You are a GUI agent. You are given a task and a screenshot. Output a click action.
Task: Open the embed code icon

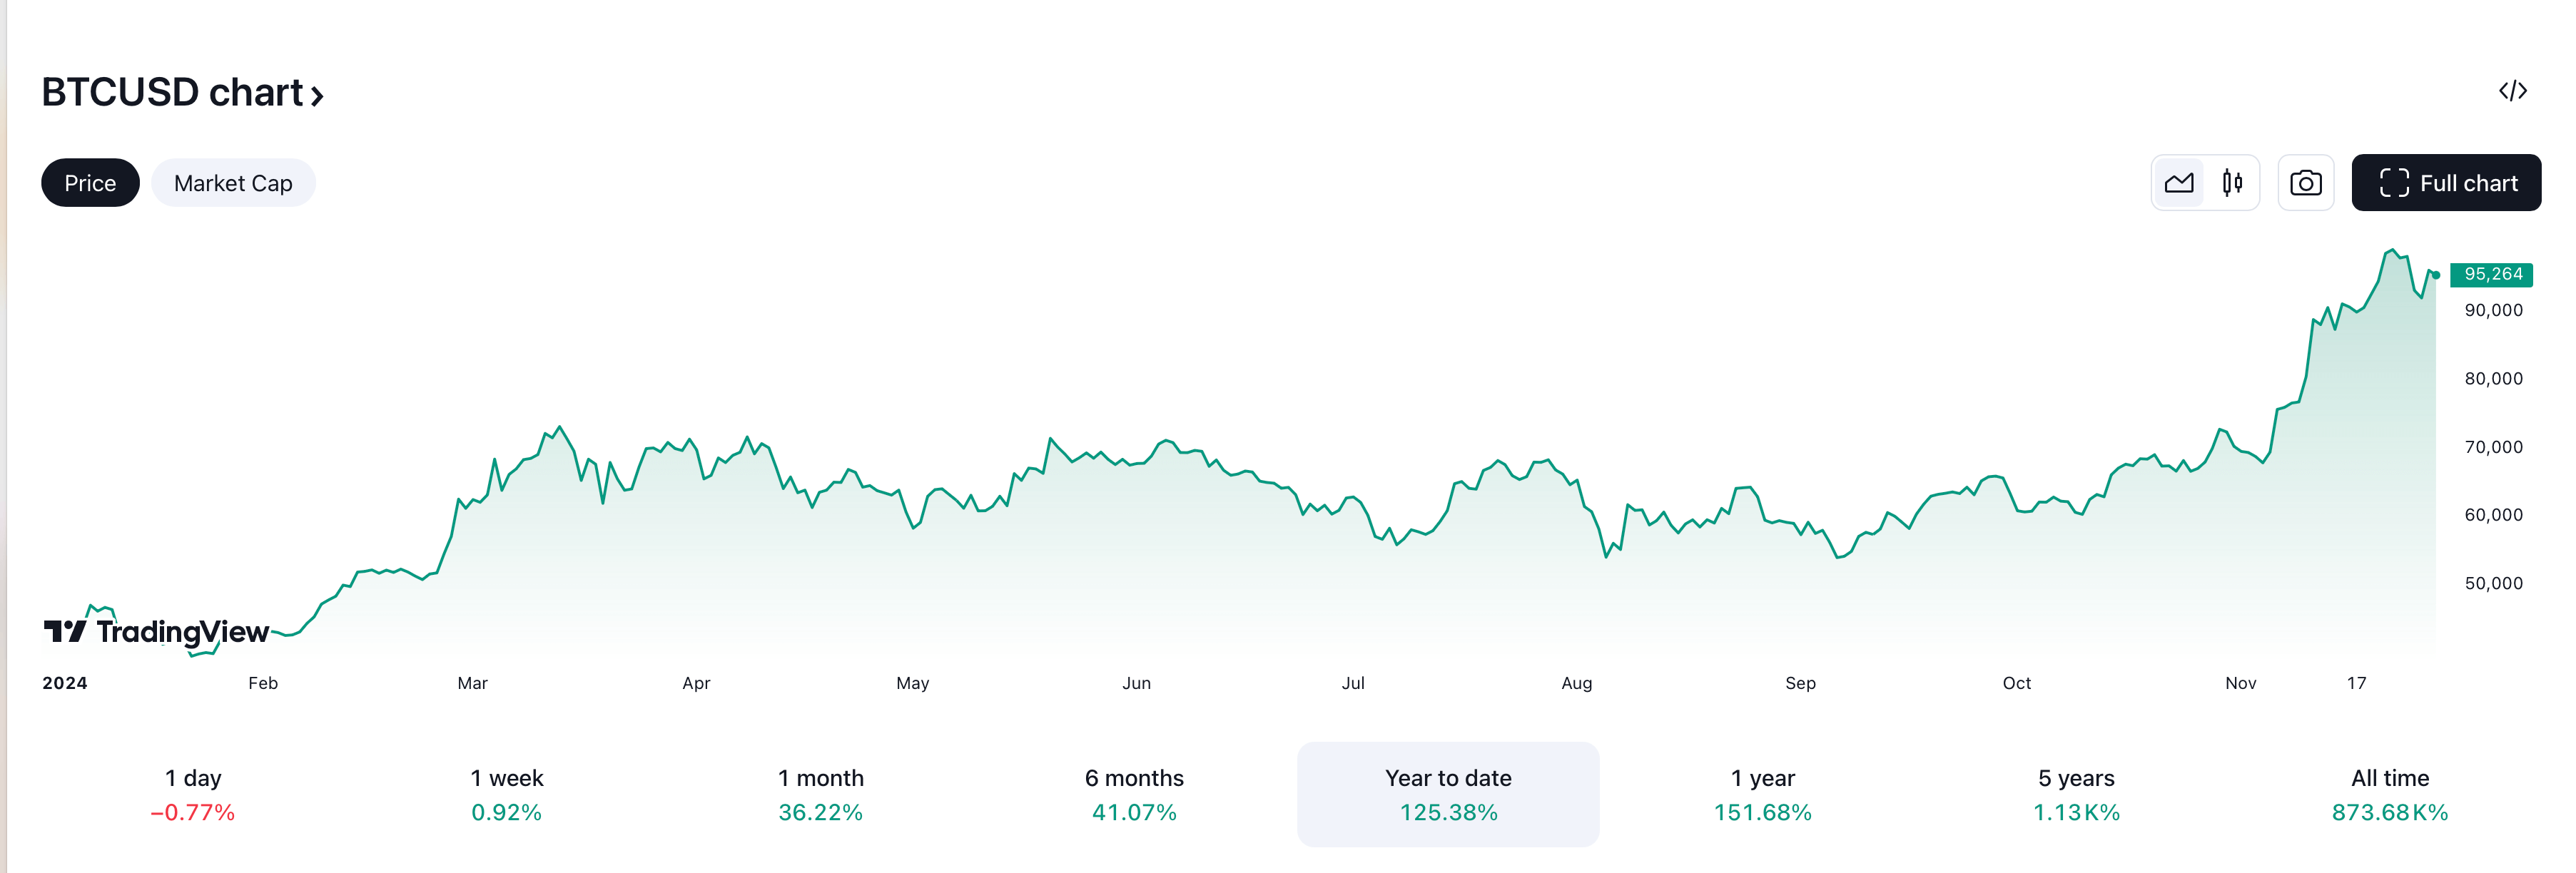tap(2512, 91)
